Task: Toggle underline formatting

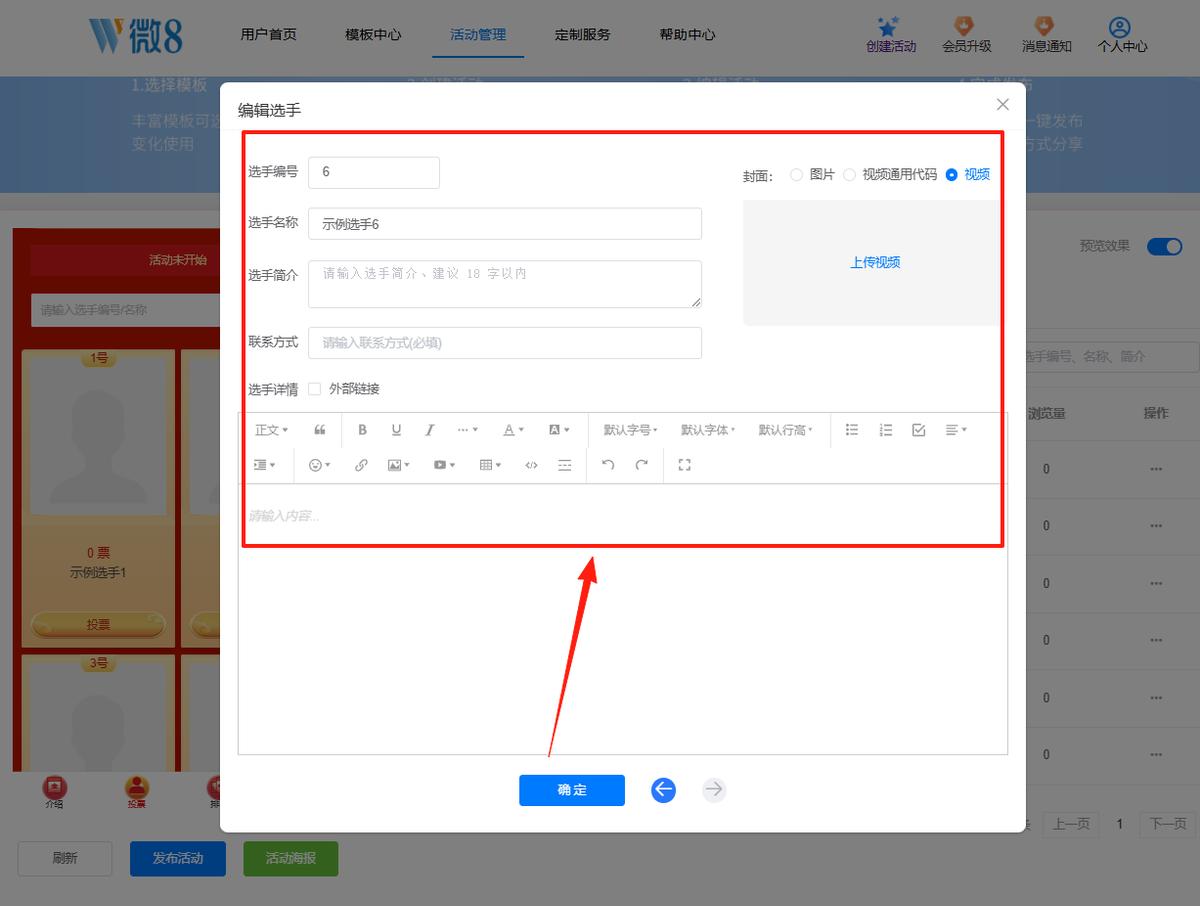Action: (396, 430)
